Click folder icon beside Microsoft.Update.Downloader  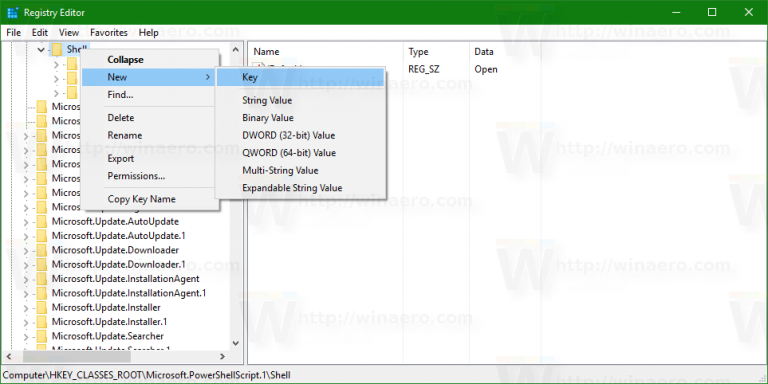pyautogui.click(x=42, y=250)
